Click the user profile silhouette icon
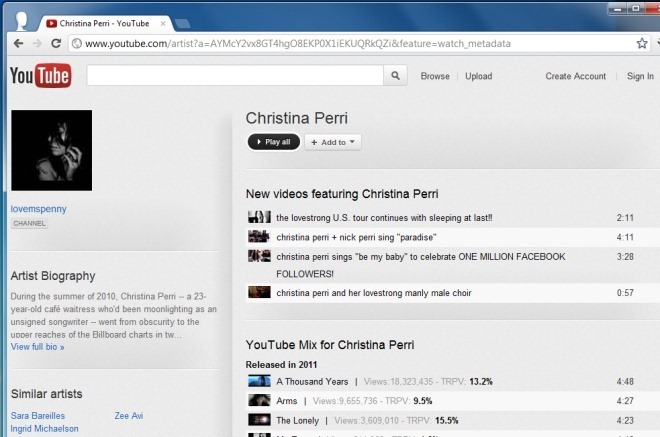 [21, 21]
